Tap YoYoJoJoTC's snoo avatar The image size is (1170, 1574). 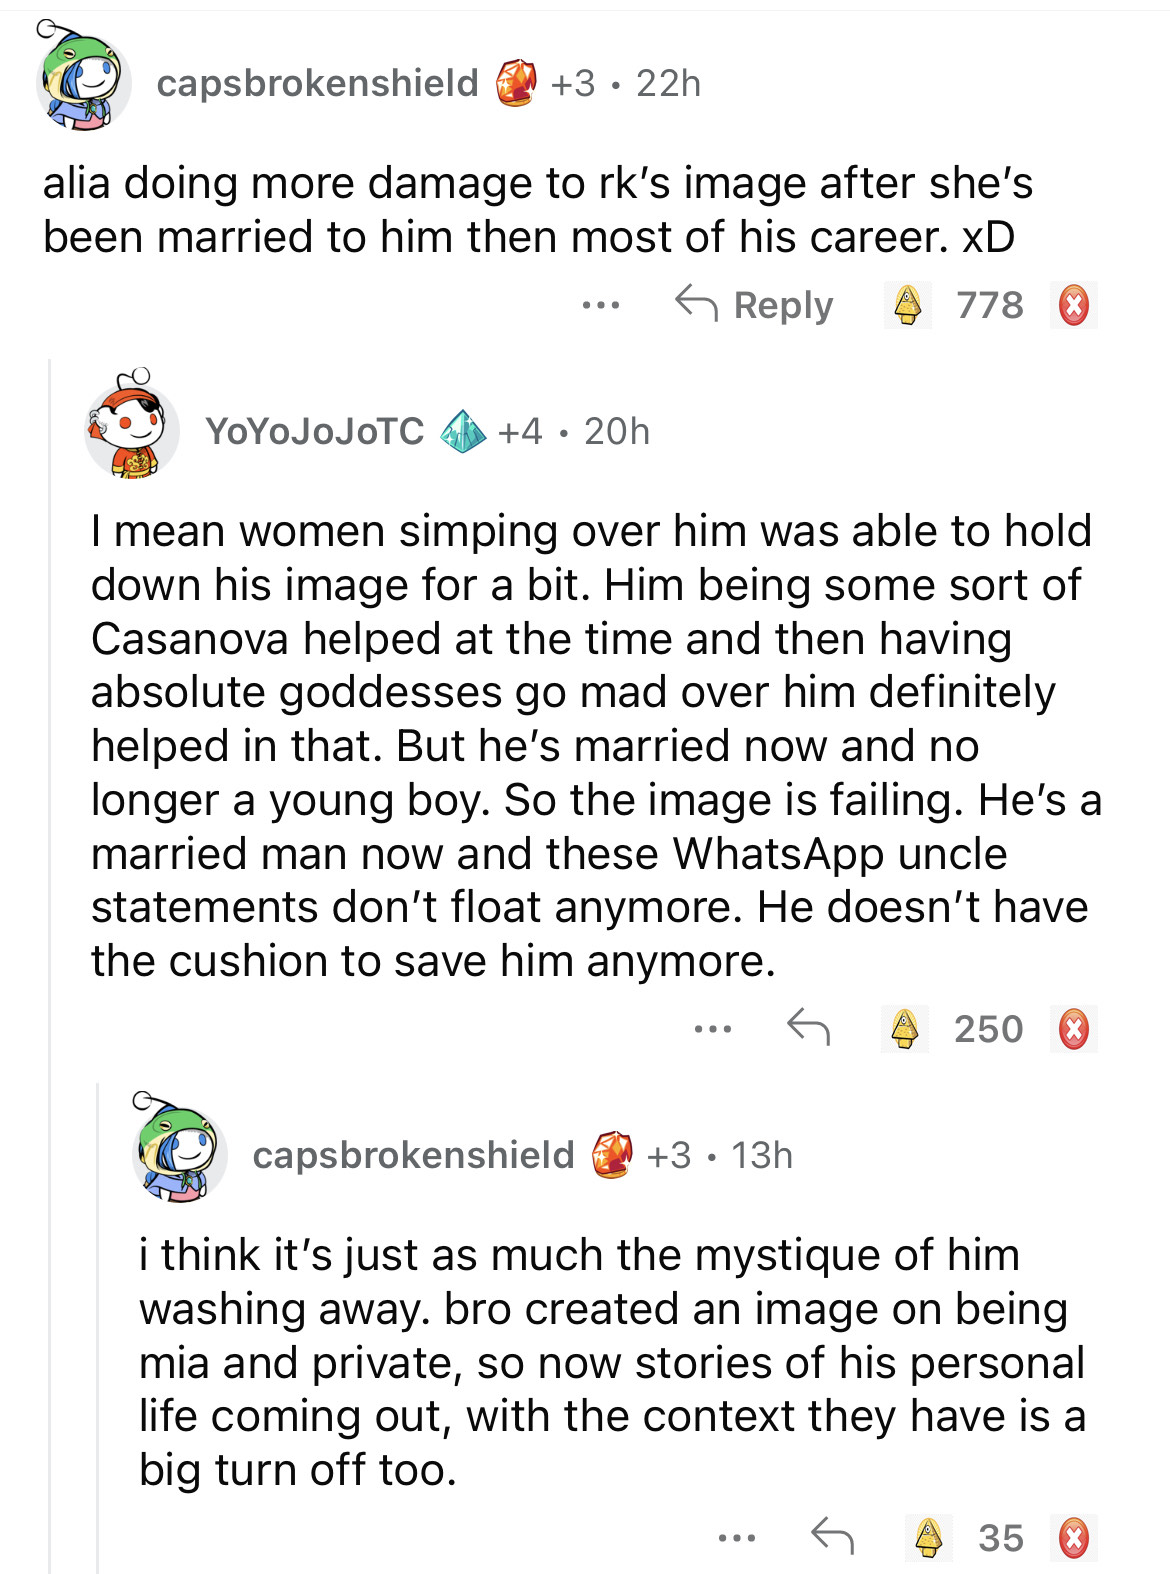coord(131,427)
